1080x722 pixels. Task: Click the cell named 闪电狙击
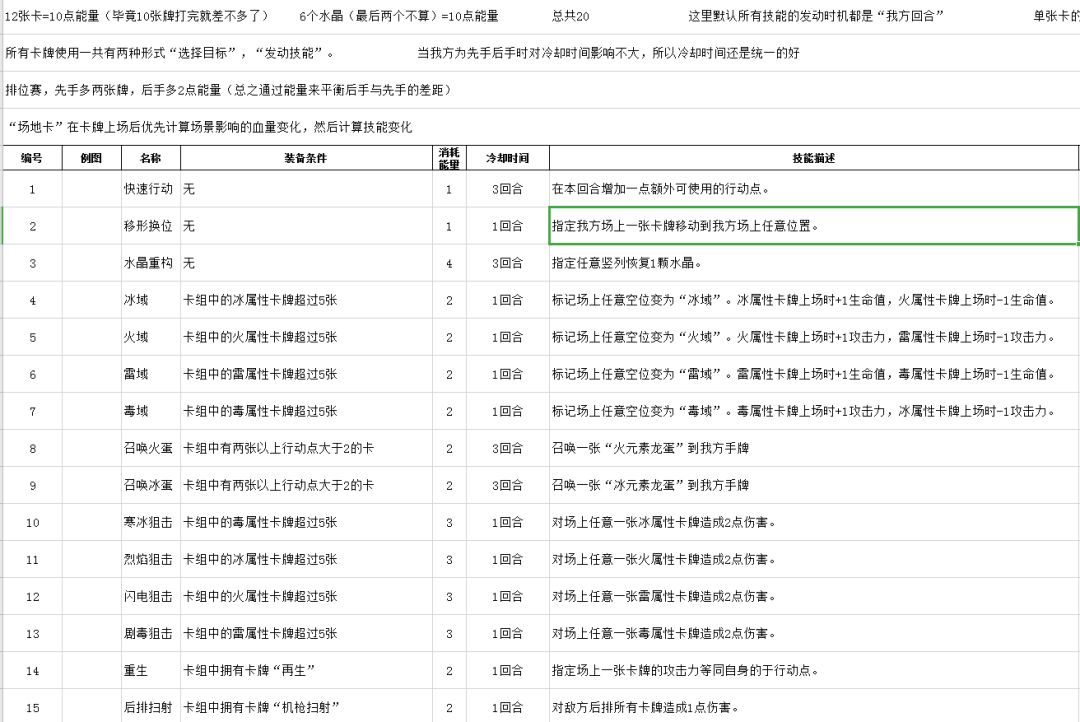(x=150, y=597)
